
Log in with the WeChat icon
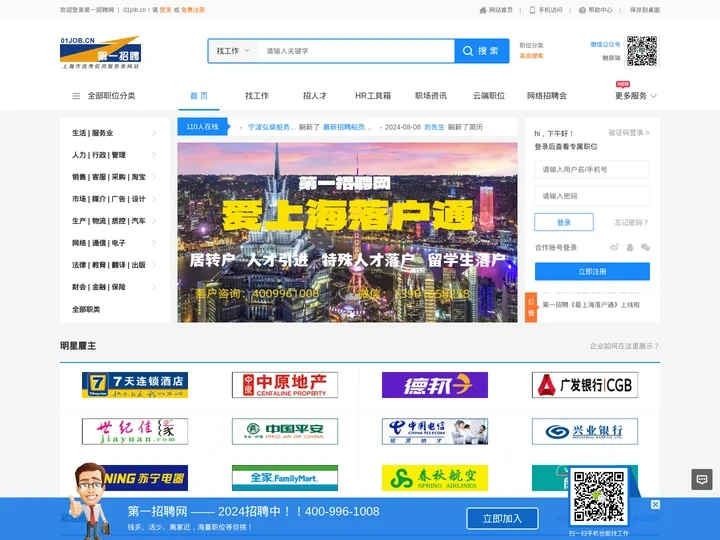coord(645,248)
